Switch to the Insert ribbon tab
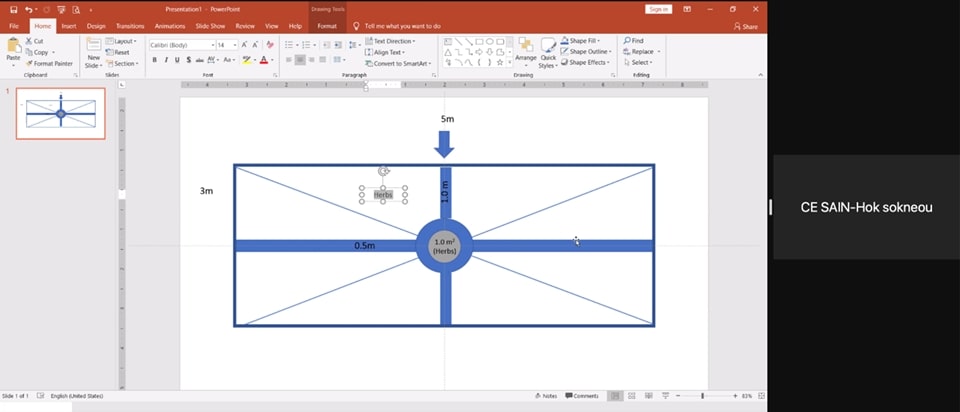Viewport: 960px width, 412px height. coord(69,25)
